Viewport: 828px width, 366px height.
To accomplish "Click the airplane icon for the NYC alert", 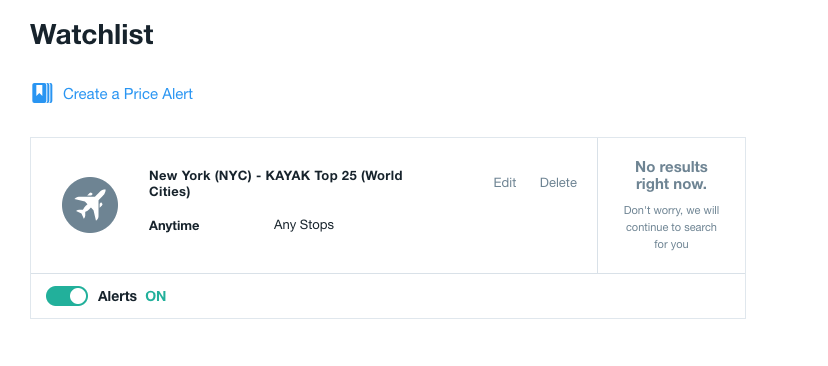I will pos(90,205).
